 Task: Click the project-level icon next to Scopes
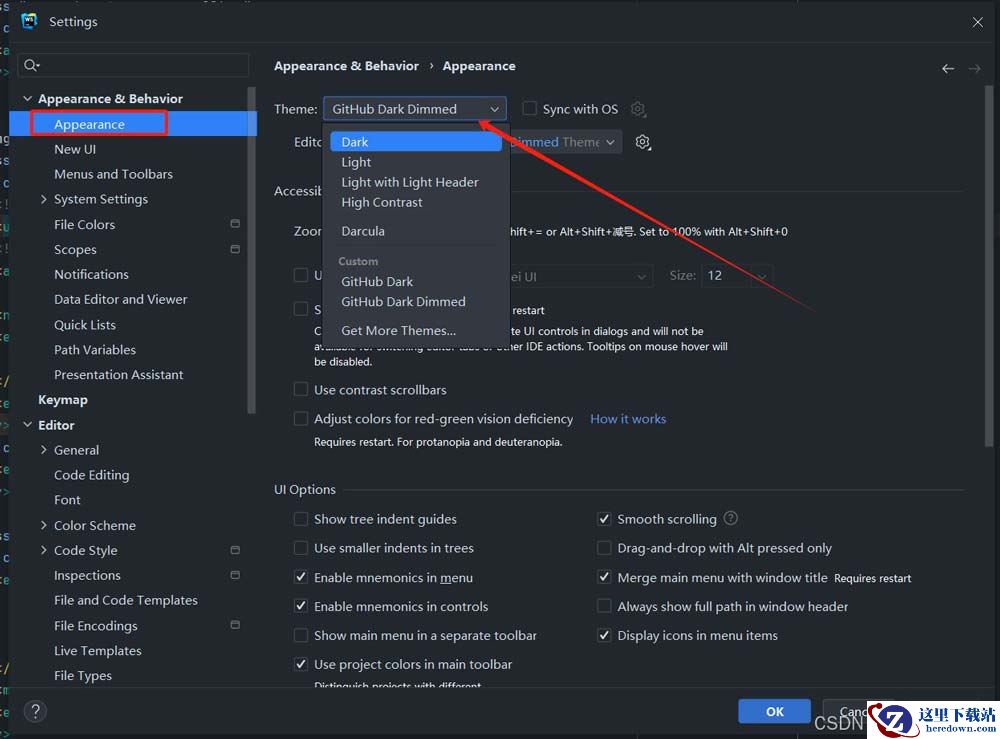point(235,249)
